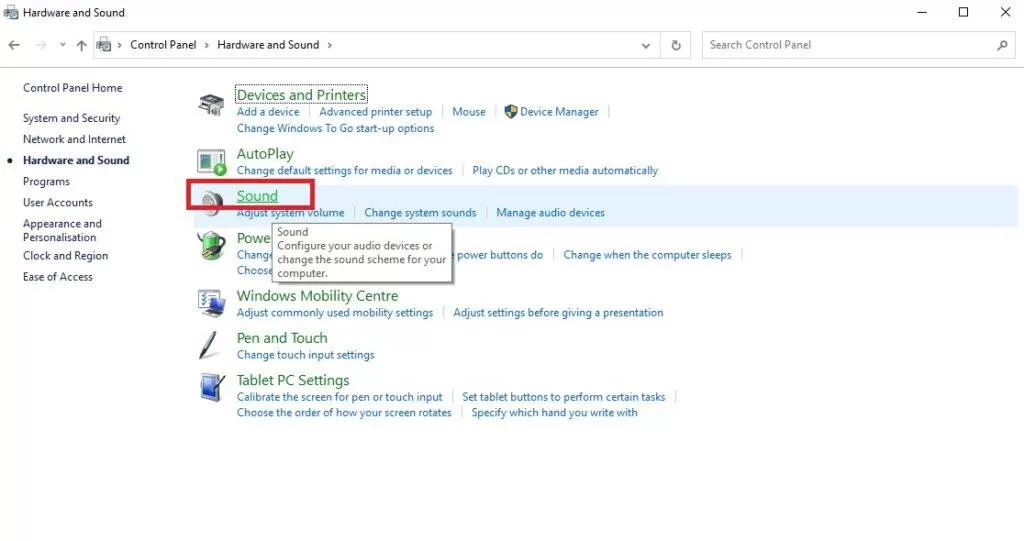Open Clock and Region
Image resolution: width=1024 pixels, height=541 pixels.
click(x=65, y=255)
